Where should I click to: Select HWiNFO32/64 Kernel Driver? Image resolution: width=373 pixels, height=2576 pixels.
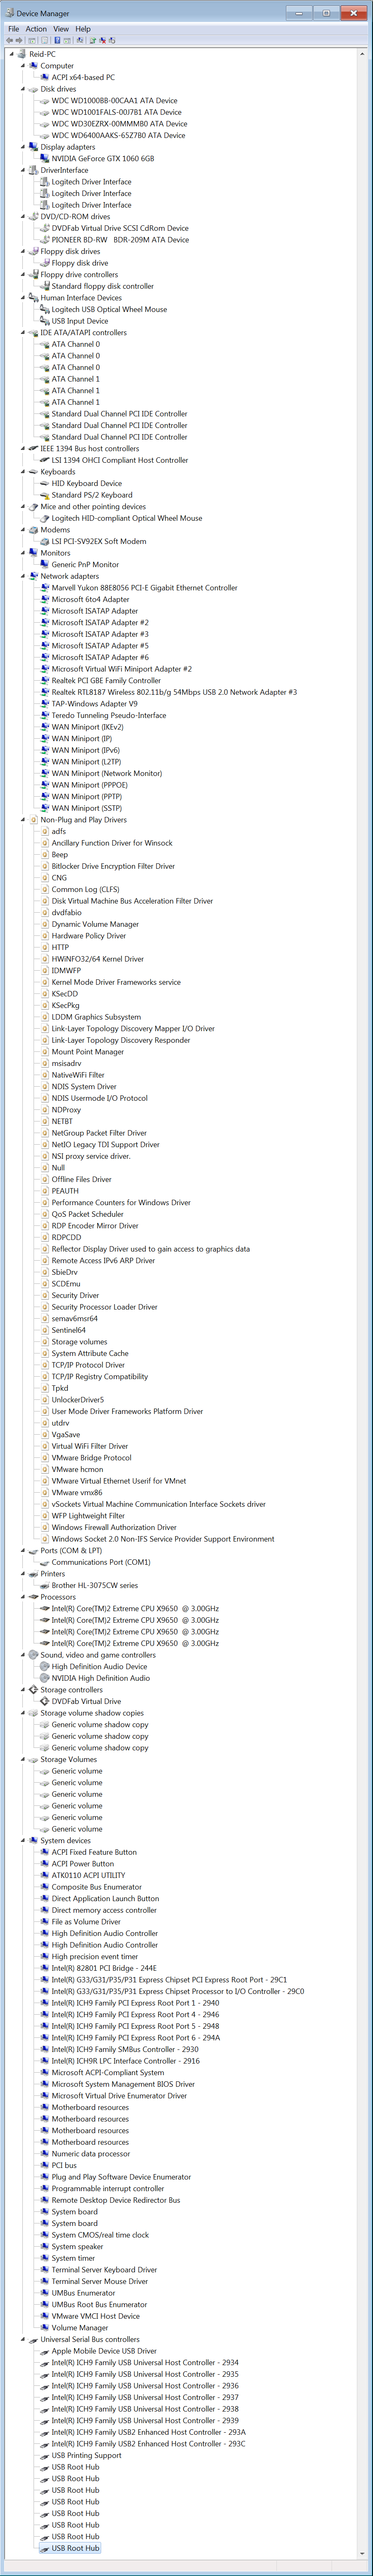coord(98,959)
